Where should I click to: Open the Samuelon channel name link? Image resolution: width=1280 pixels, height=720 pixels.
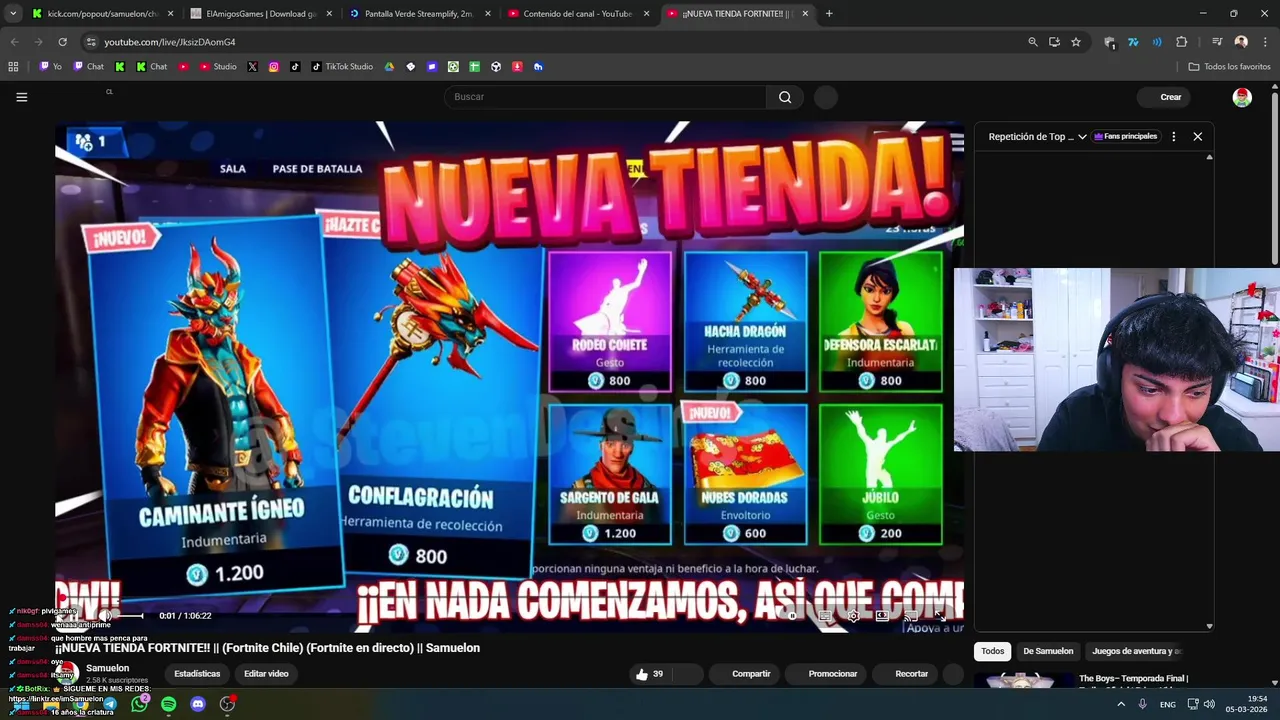click(107, 668)
